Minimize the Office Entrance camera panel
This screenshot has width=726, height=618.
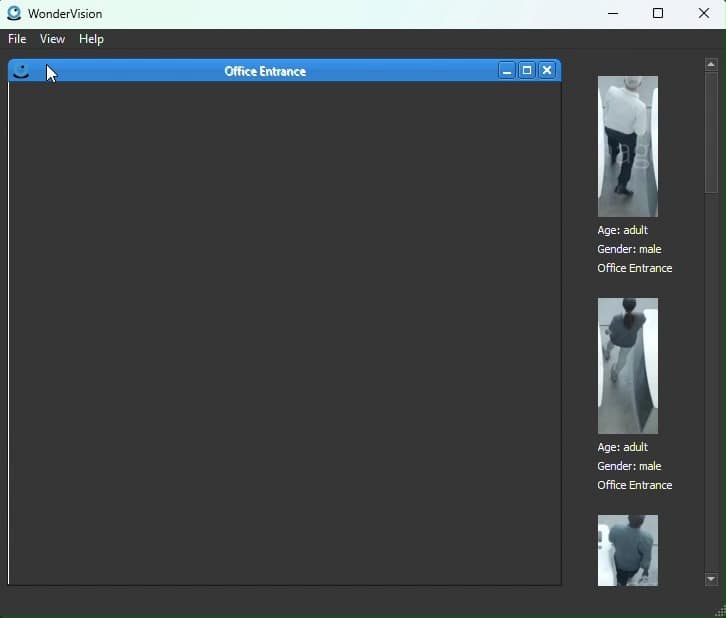[507, 71]
